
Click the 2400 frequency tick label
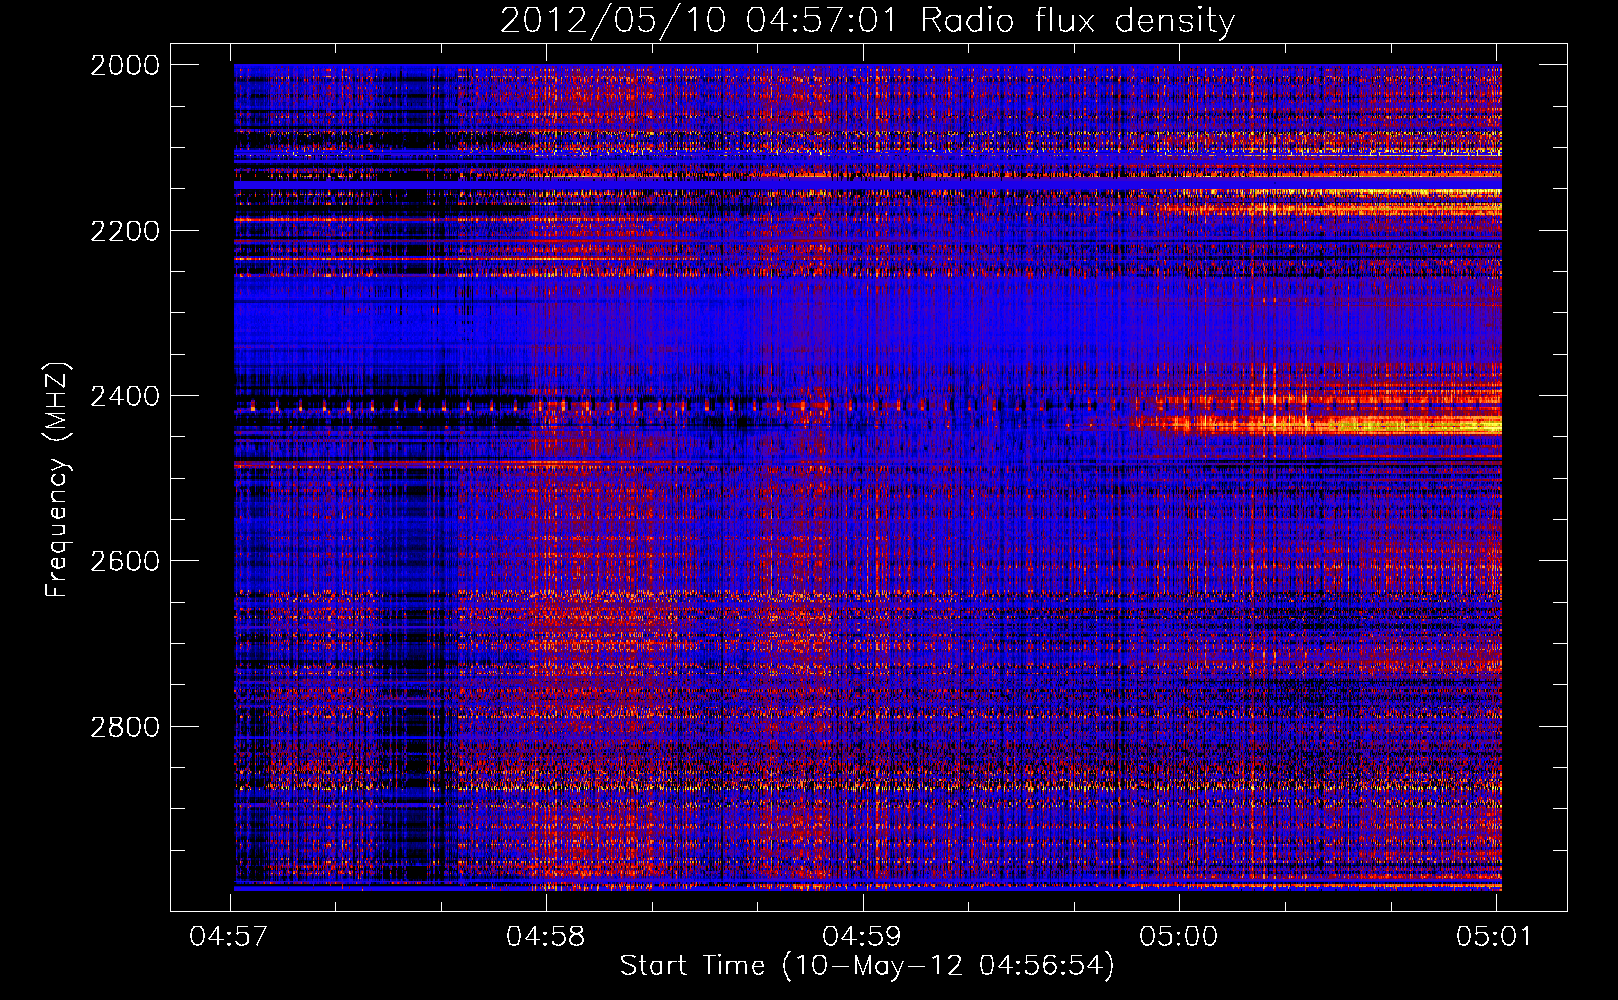tap(125, 396)
